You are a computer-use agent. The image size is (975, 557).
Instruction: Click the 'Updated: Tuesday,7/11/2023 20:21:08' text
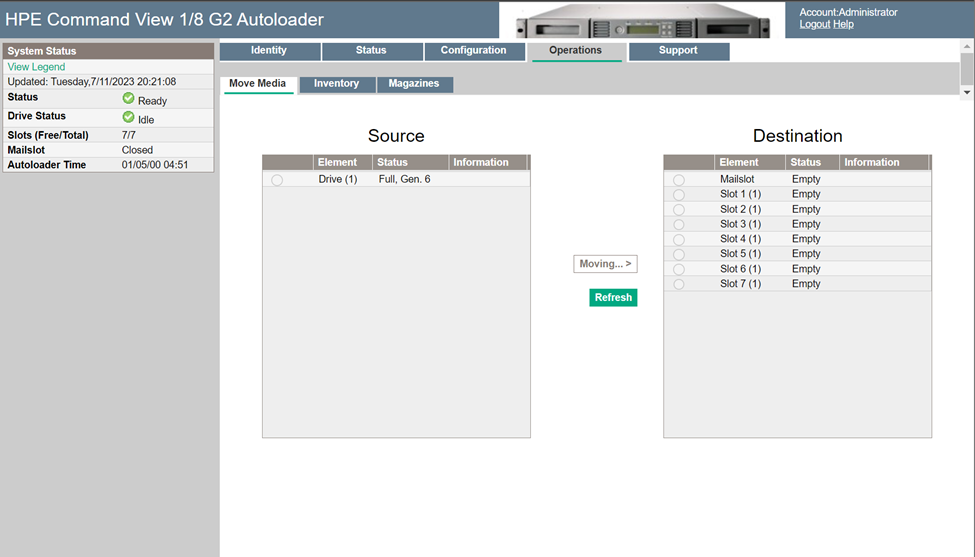(91, 81)
